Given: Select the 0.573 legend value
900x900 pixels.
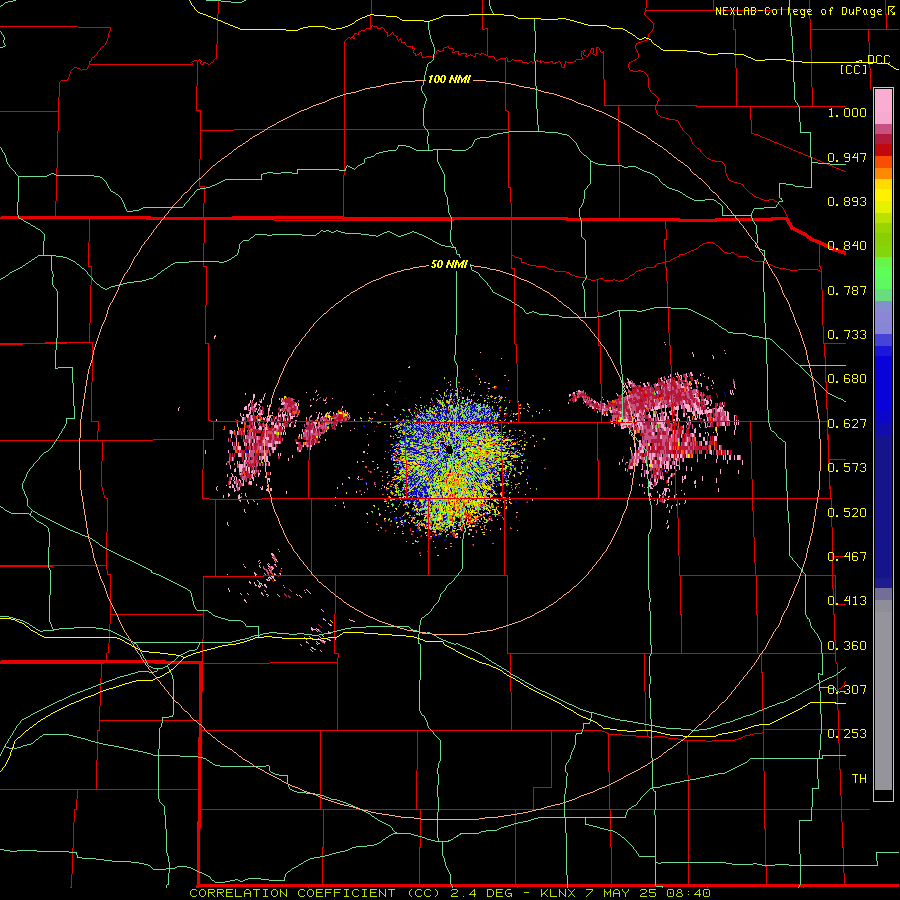Looking at the screenshot, I should pyautogui.click(x=847, y=468).
